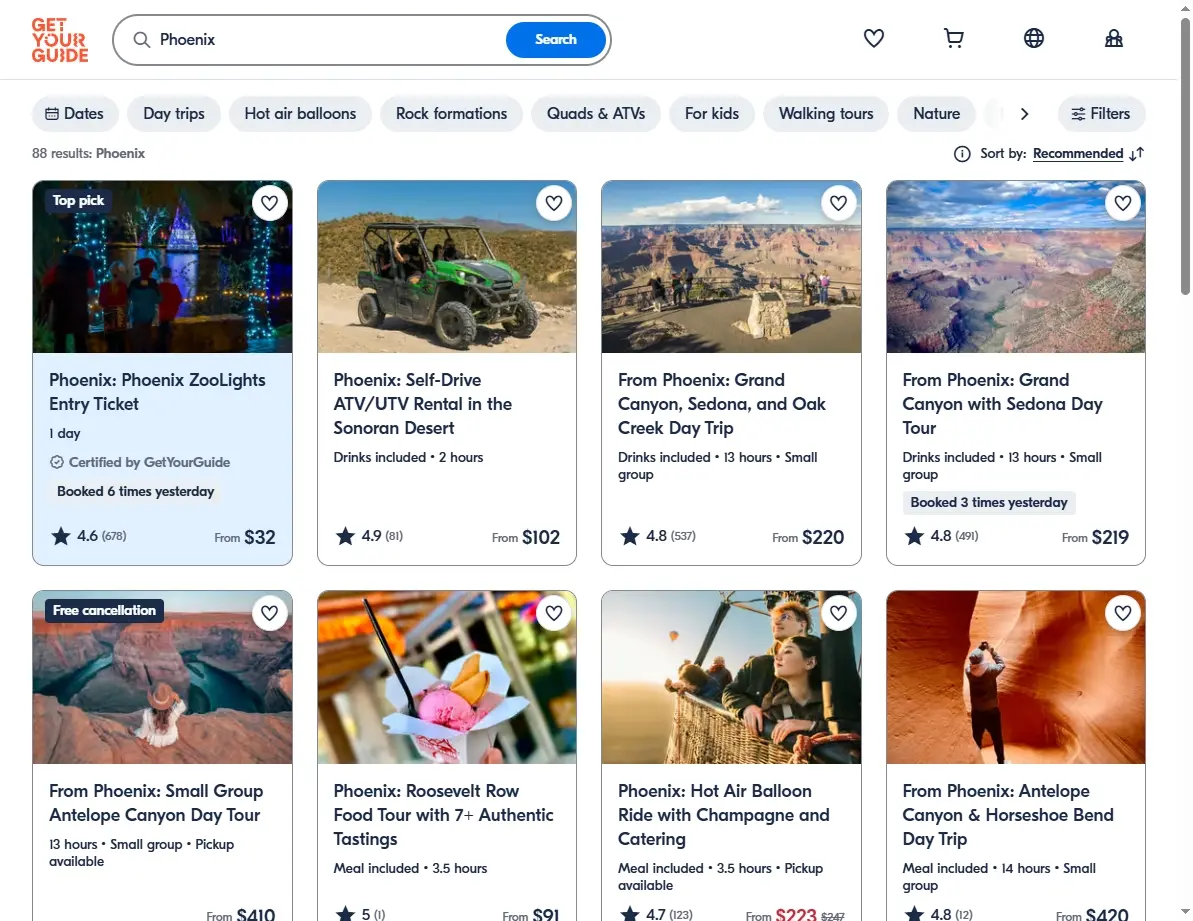Click the 4.6 star rating on ZooLights

88,536
